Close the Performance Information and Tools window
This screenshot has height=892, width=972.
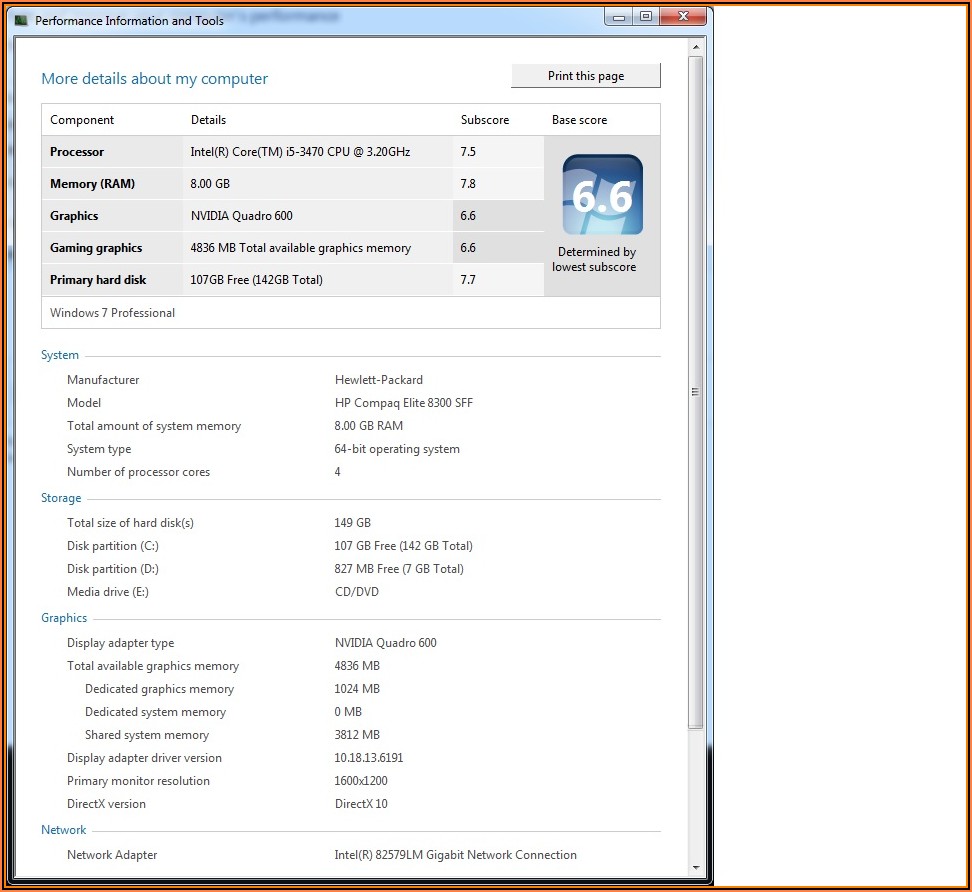(685, 16)
